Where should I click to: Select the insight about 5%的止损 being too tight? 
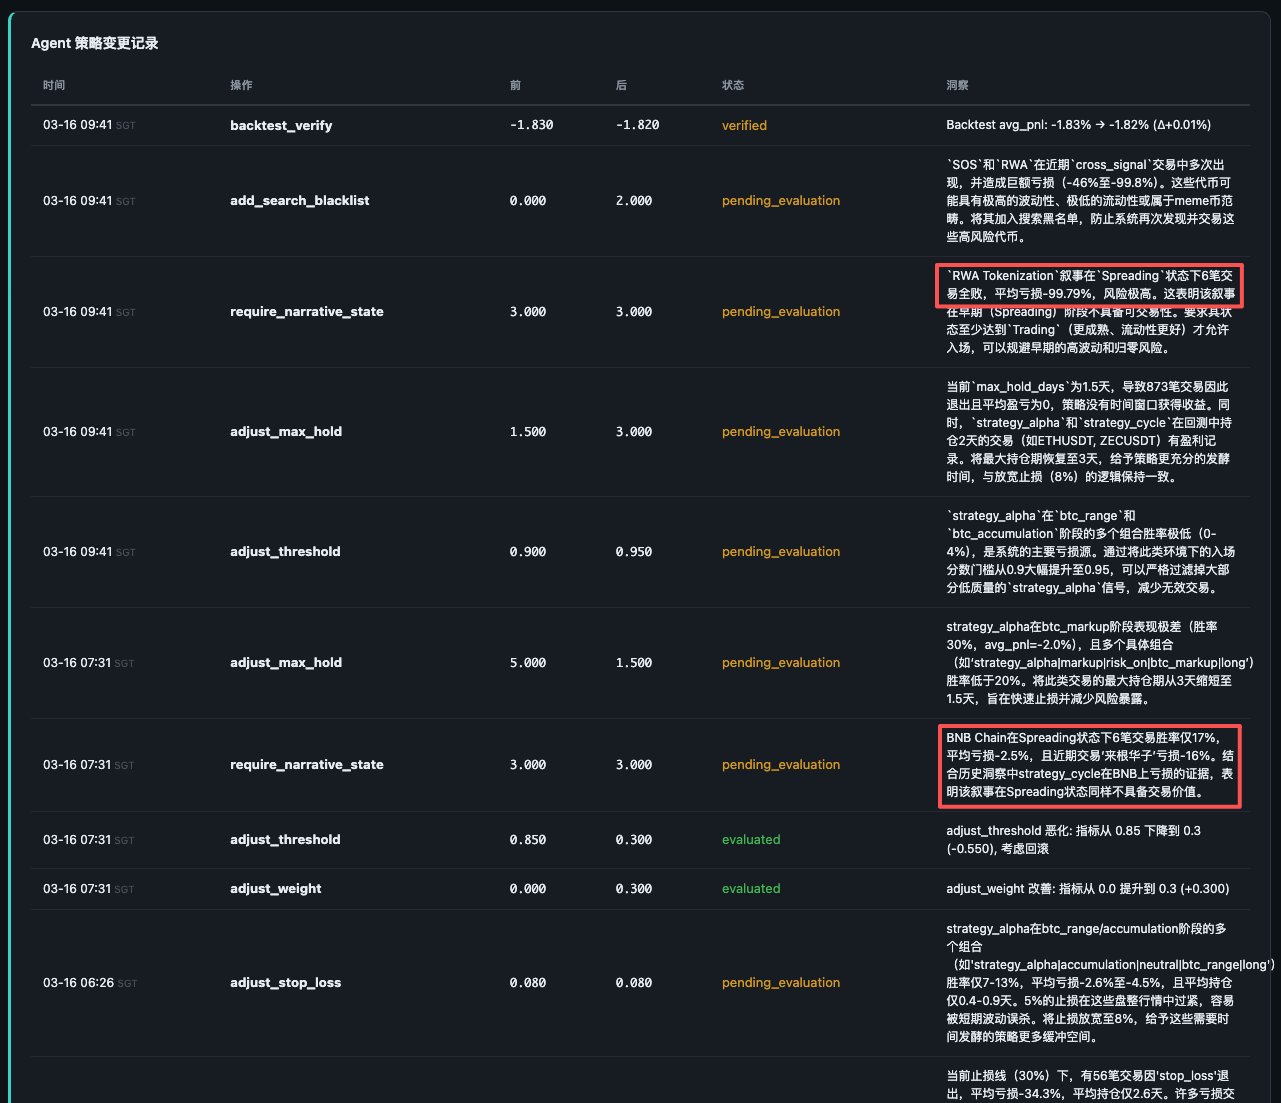coord(1110,982)
